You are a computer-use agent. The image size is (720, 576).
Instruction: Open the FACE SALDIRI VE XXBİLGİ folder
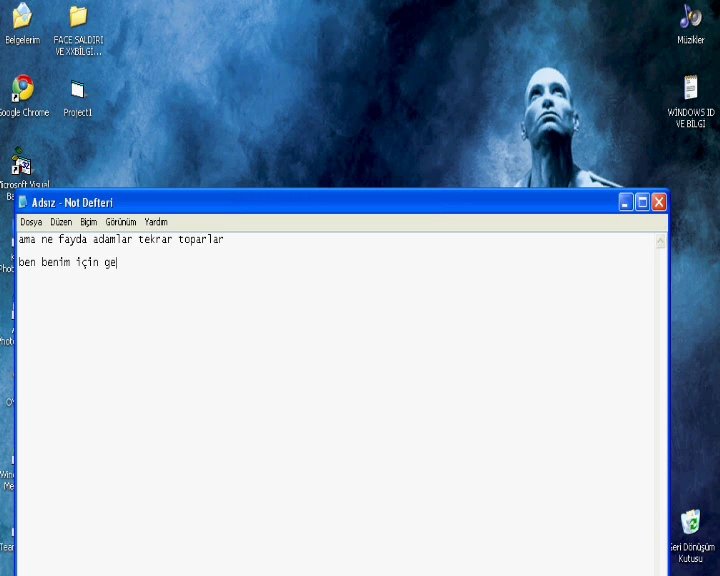click(78, 17)
